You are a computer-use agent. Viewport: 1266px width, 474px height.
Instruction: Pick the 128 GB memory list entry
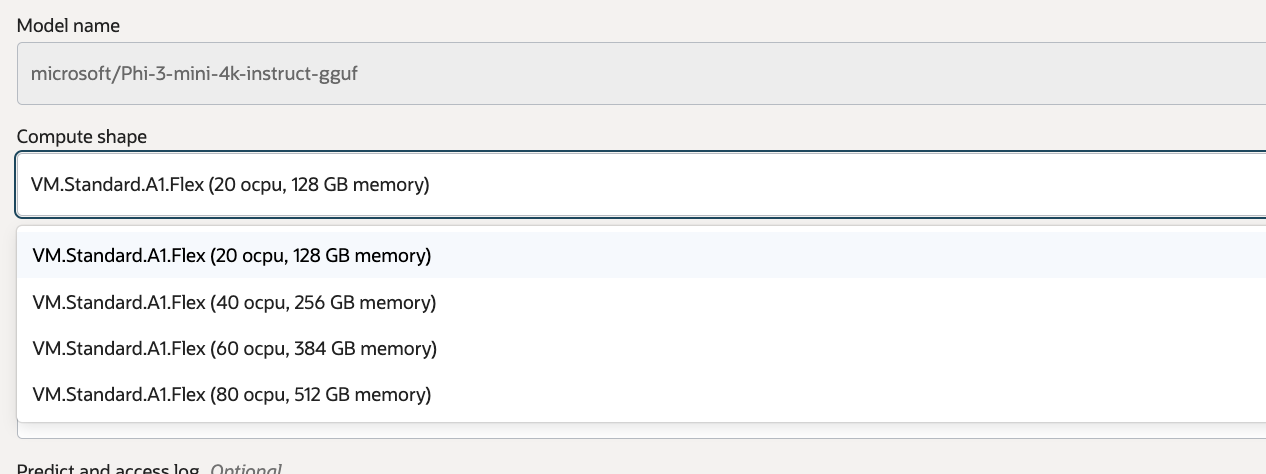coord(232,256)
